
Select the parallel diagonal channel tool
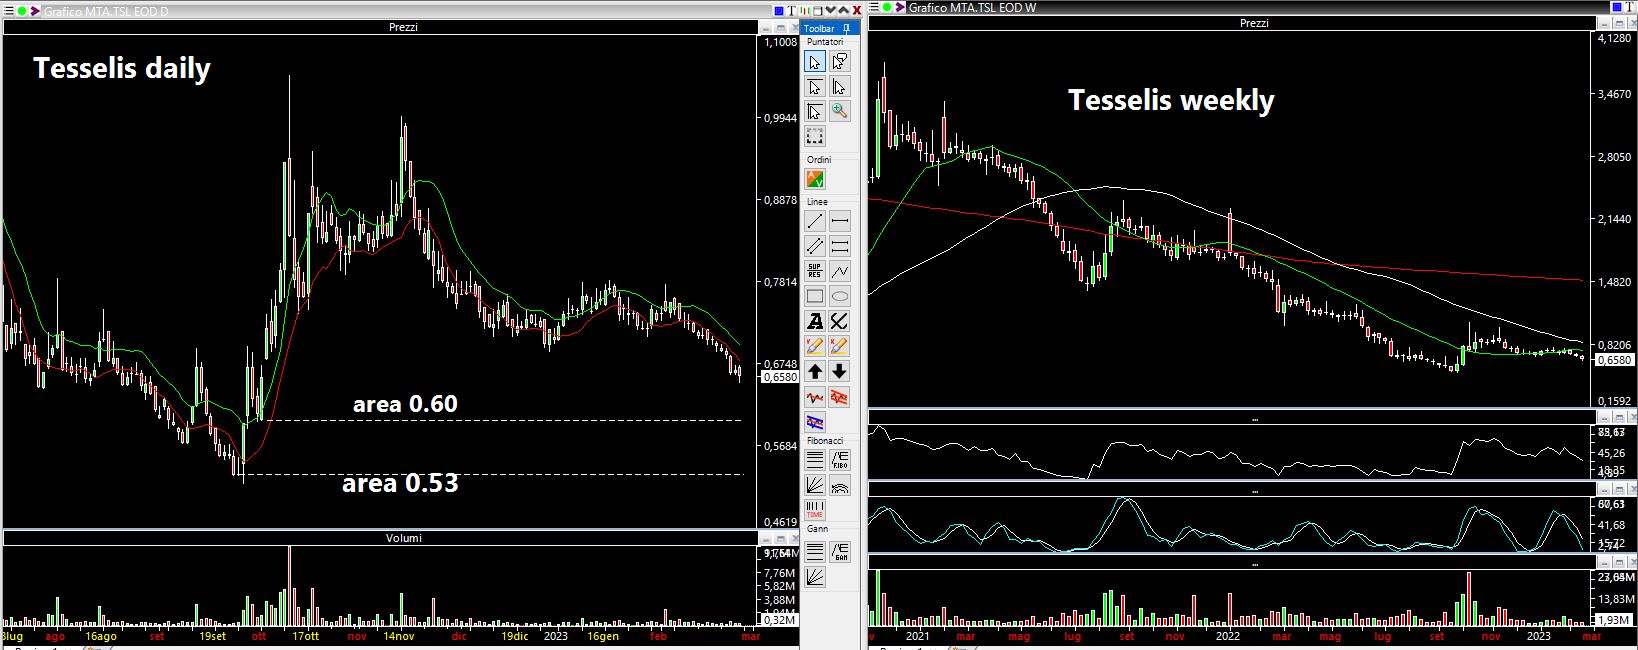pos(815,246)
